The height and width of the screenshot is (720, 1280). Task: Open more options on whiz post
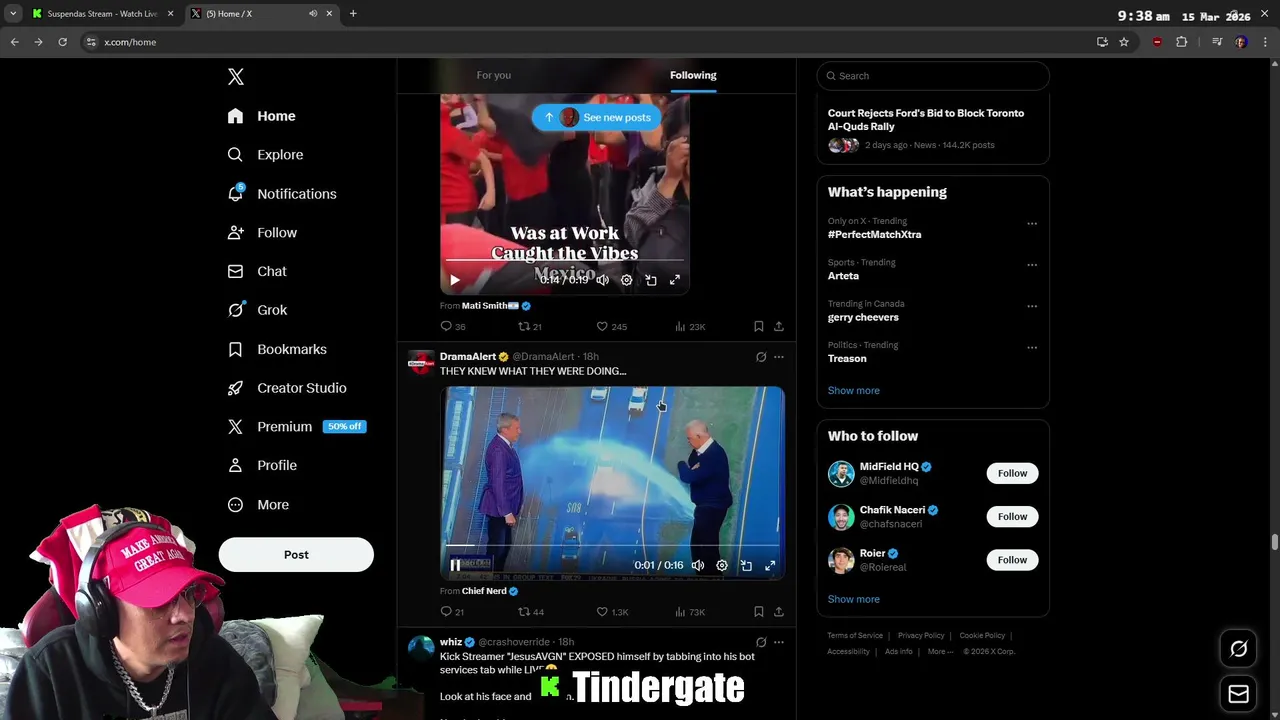tap(779, 642)
